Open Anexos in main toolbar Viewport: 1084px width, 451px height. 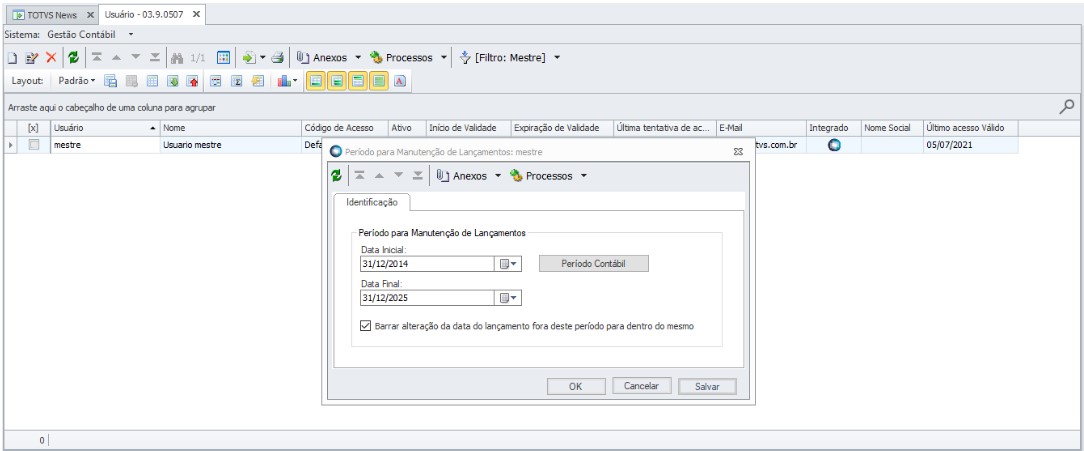[322, 58]
